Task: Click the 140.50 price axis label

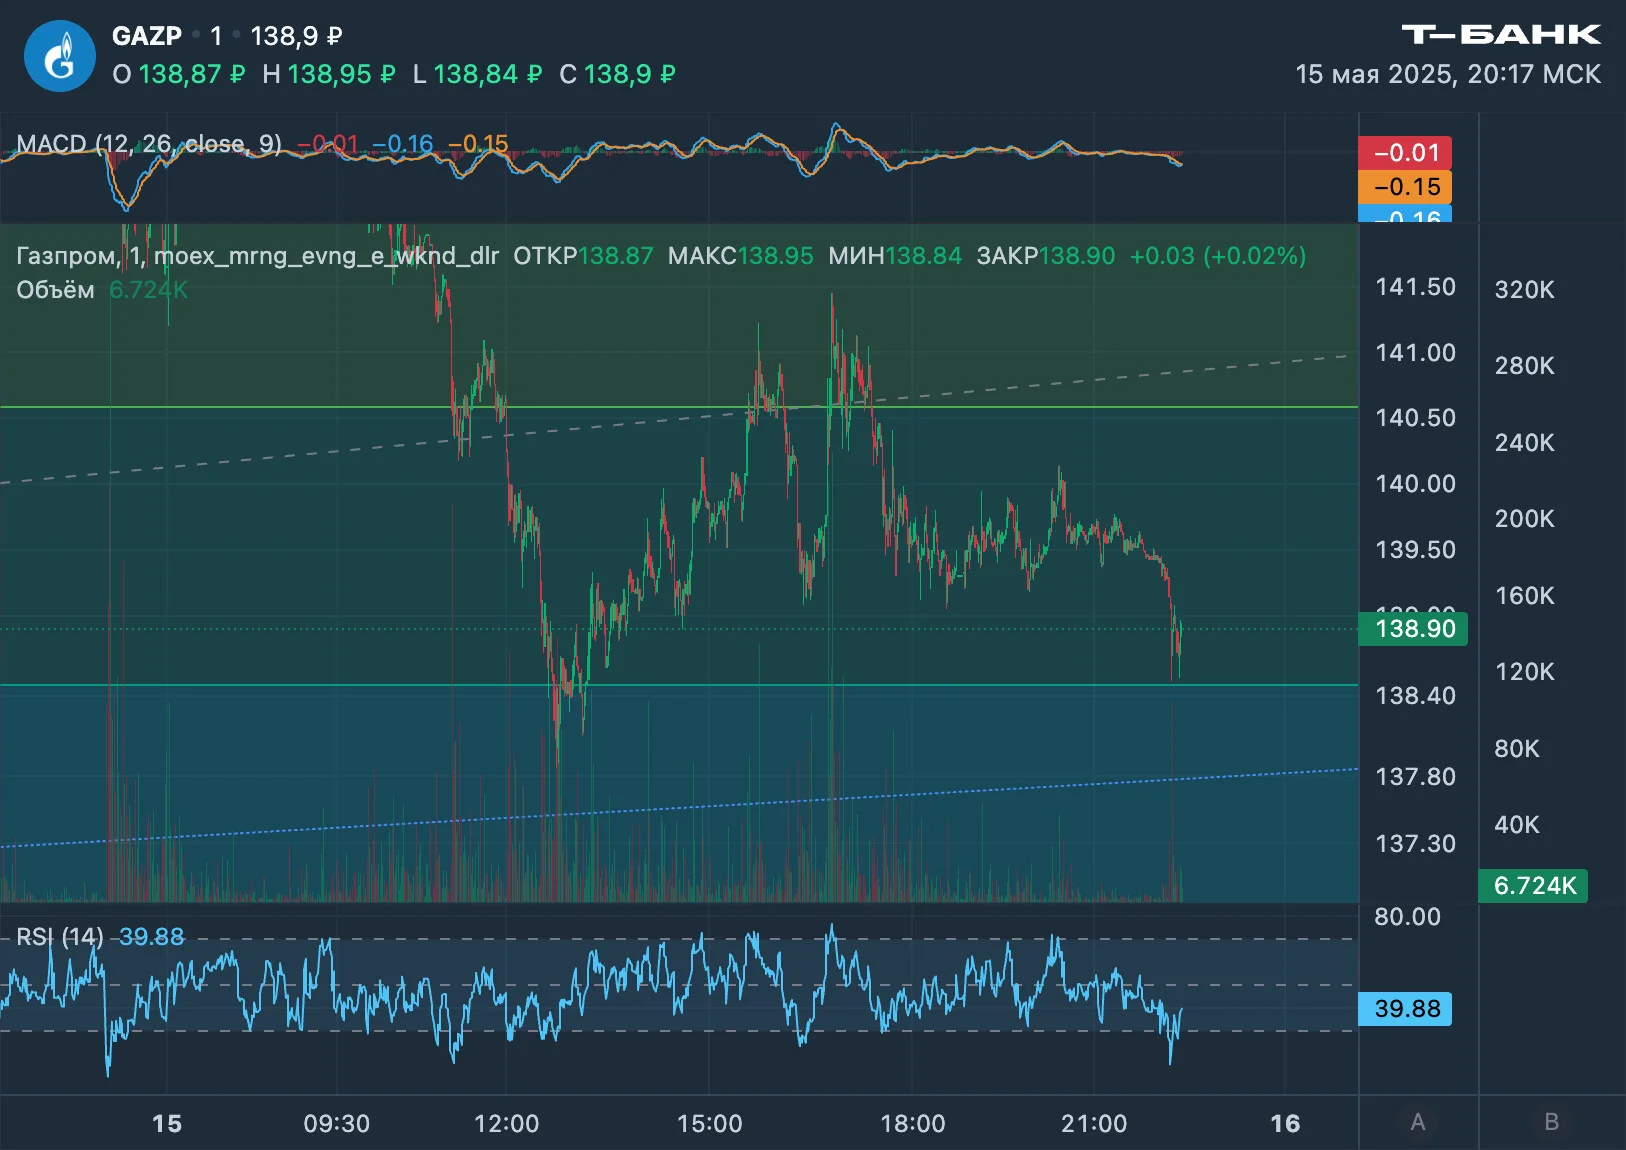Action: [x=1415, y=418]
